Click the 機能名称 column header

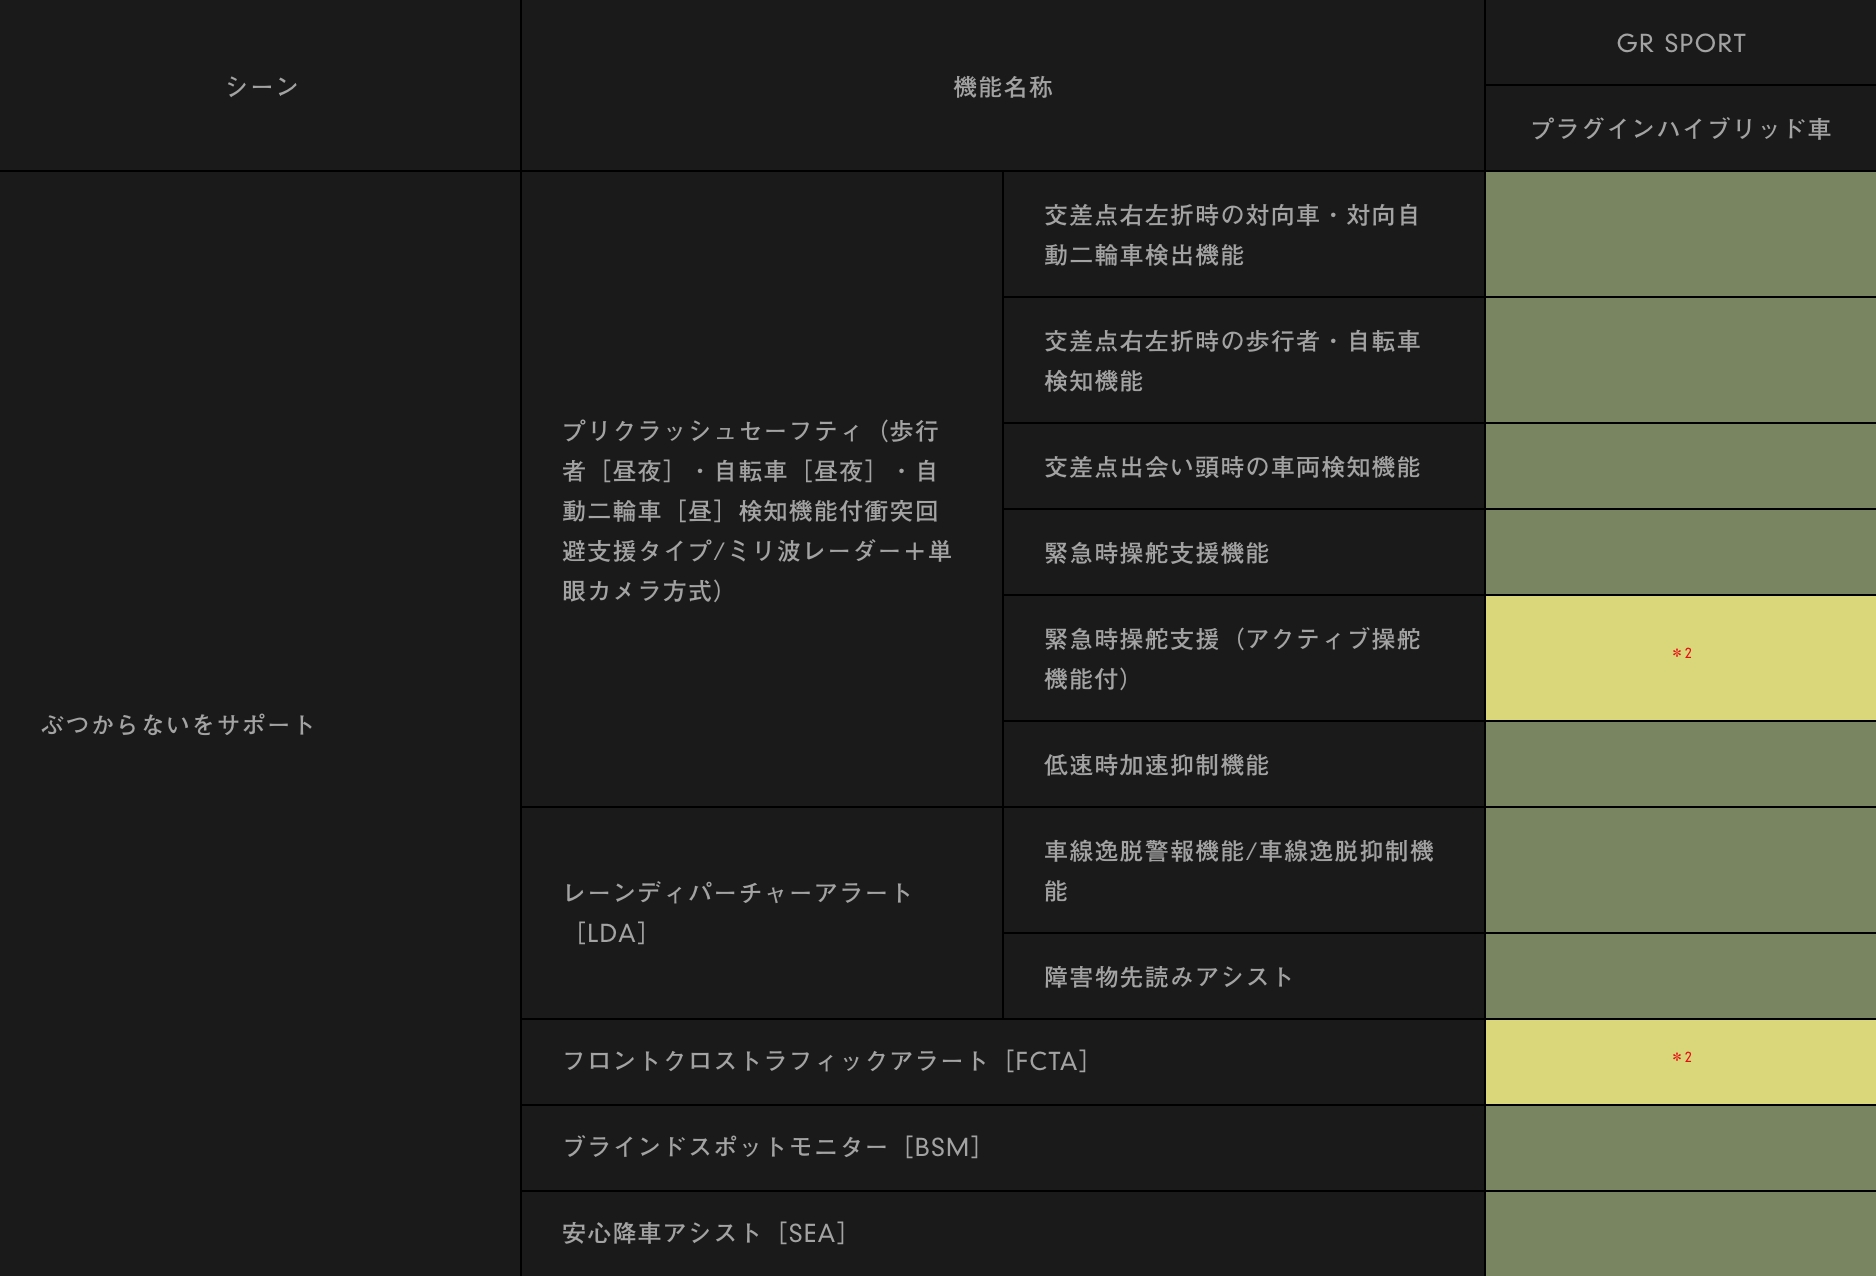click(1003, 87)
